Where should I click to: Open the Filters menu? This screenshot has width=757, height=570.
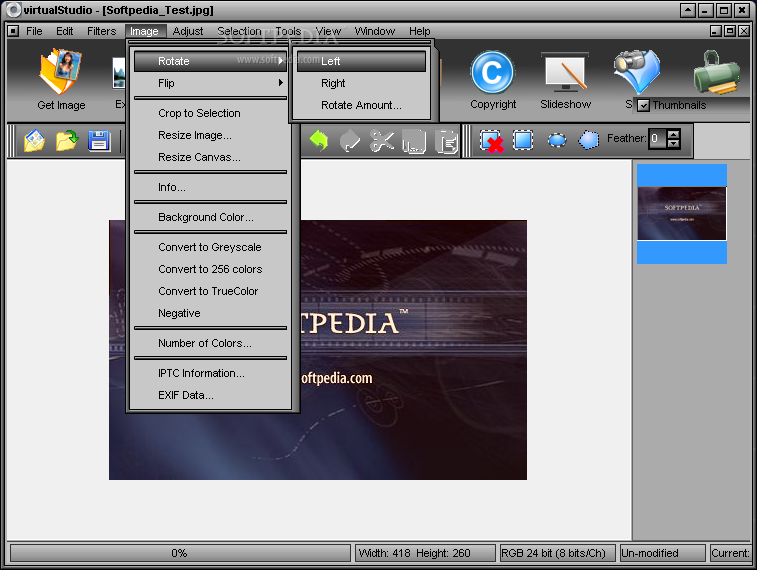[101, 31]
